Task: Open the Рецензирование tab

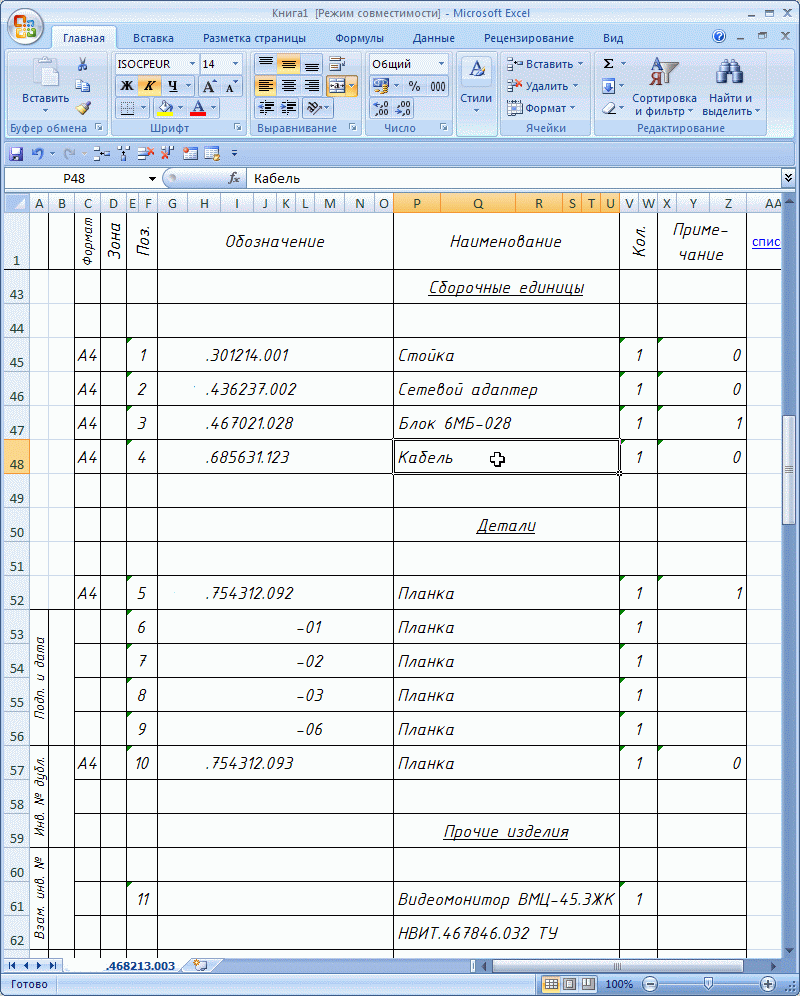Action: (529, 38)
